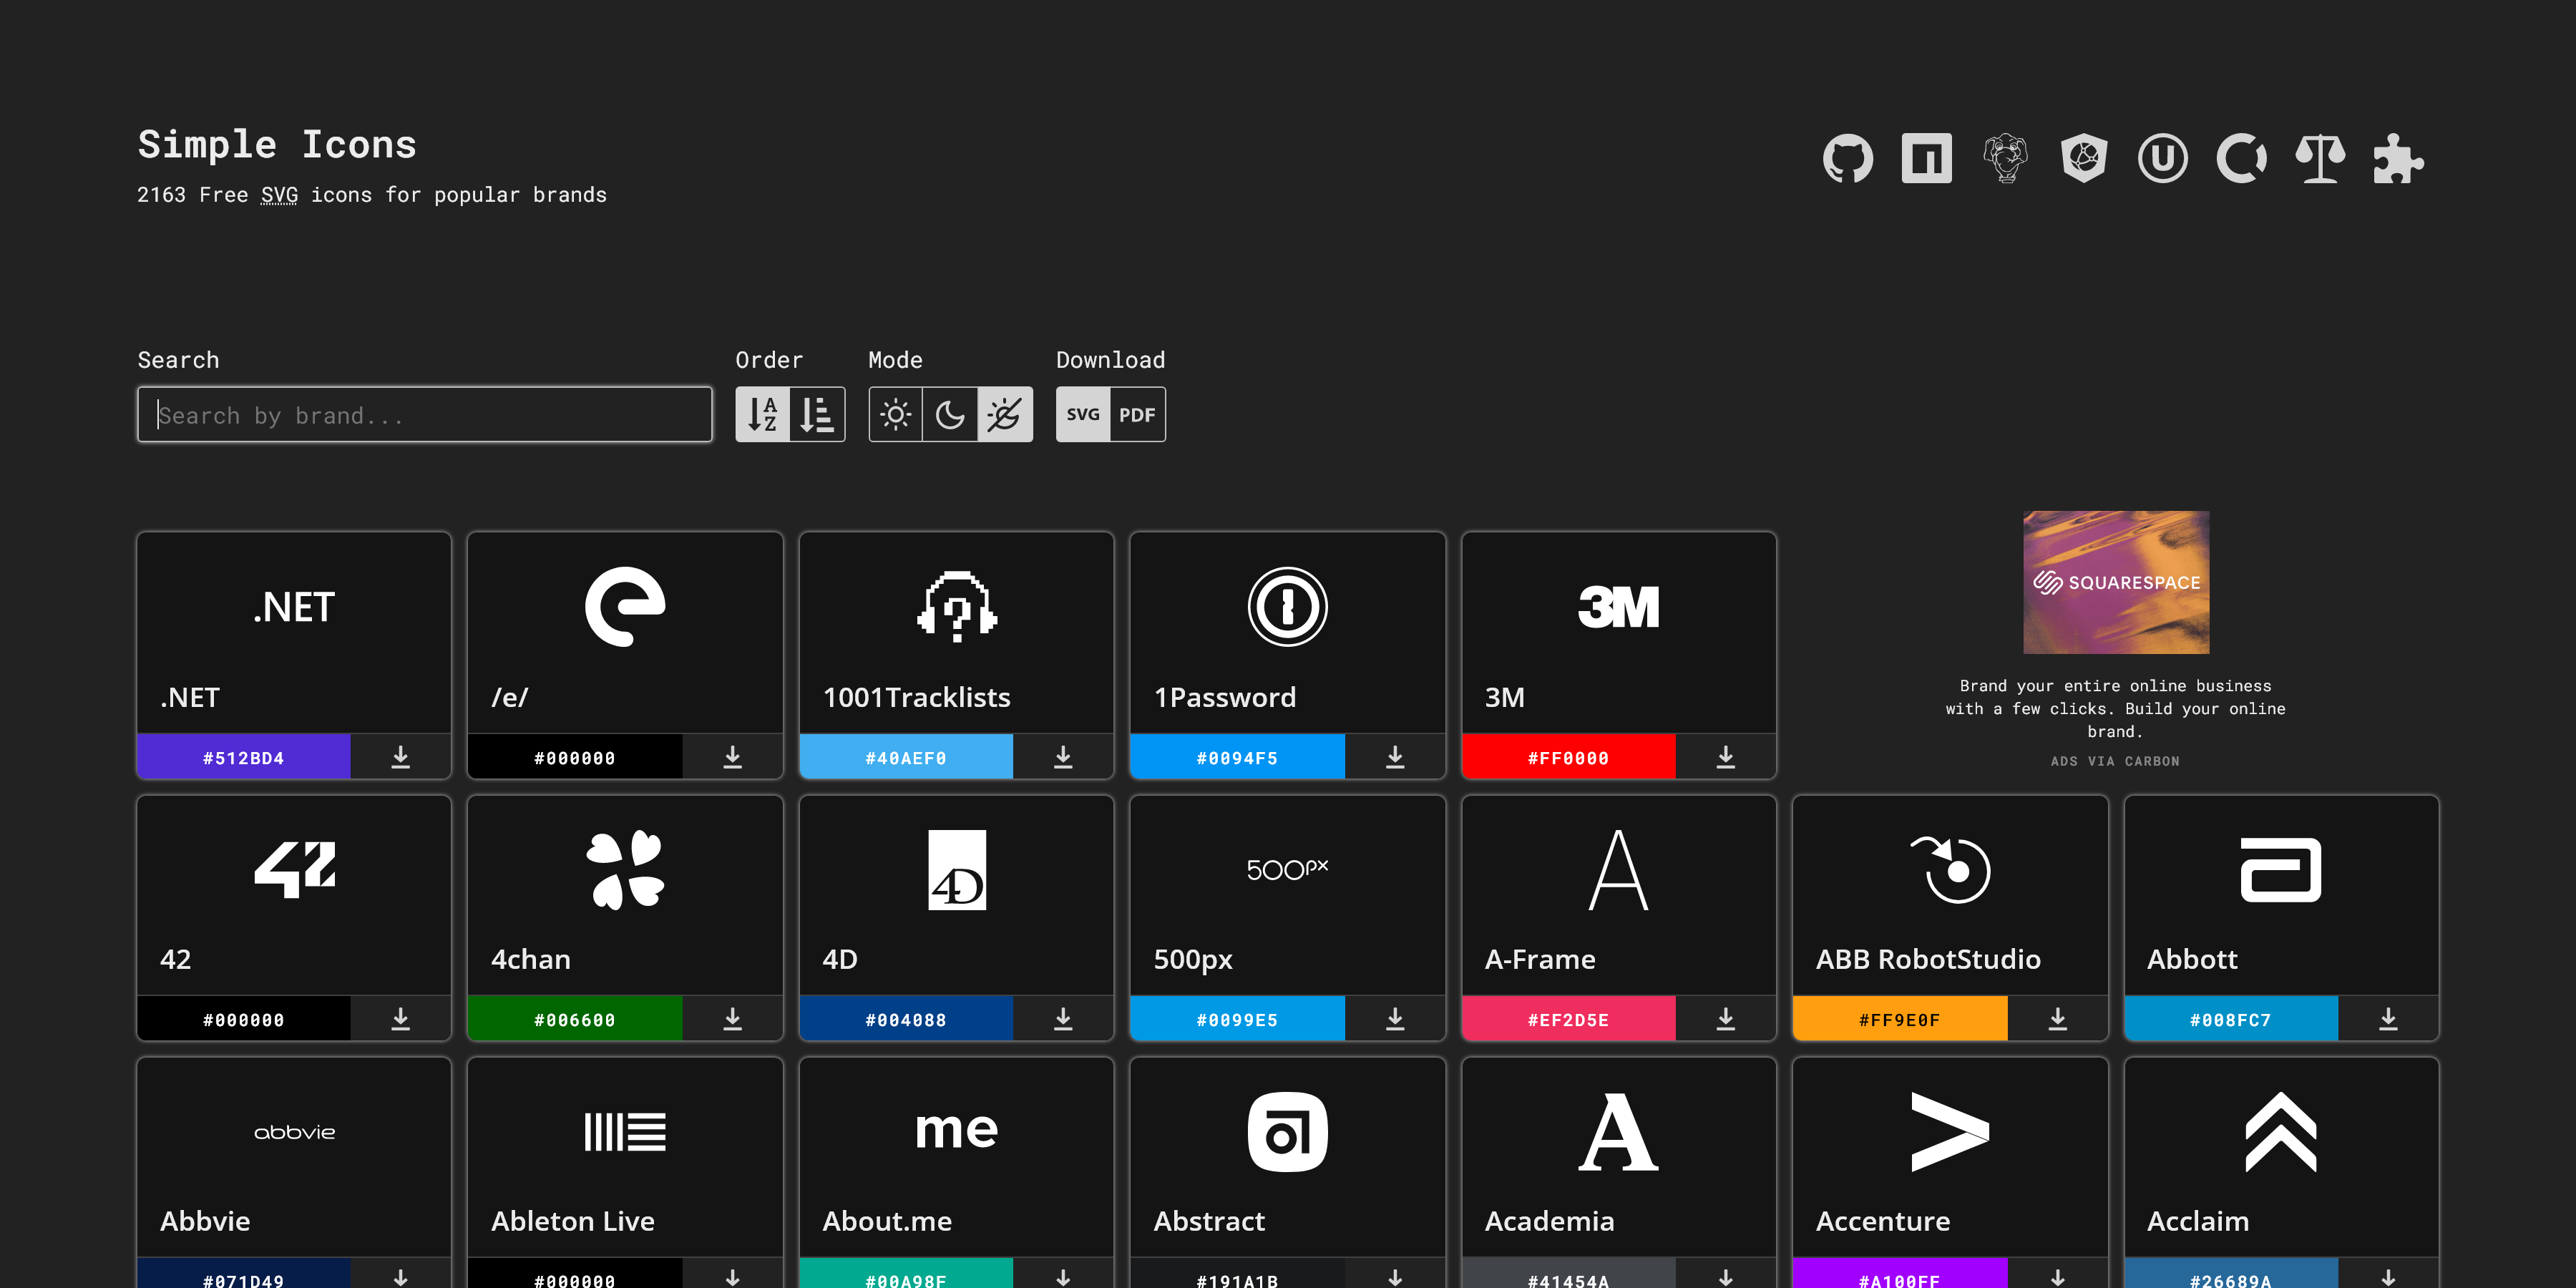2576x1288 pixels.
Task: Click the Abstract logo icon
Action: [1288, 1132]
